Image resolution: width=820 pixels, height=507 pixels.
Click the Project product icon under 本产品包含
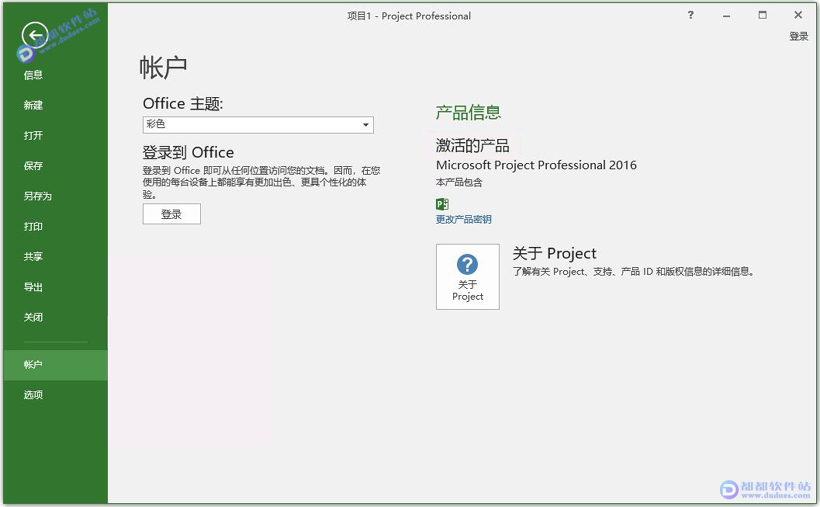442,204
